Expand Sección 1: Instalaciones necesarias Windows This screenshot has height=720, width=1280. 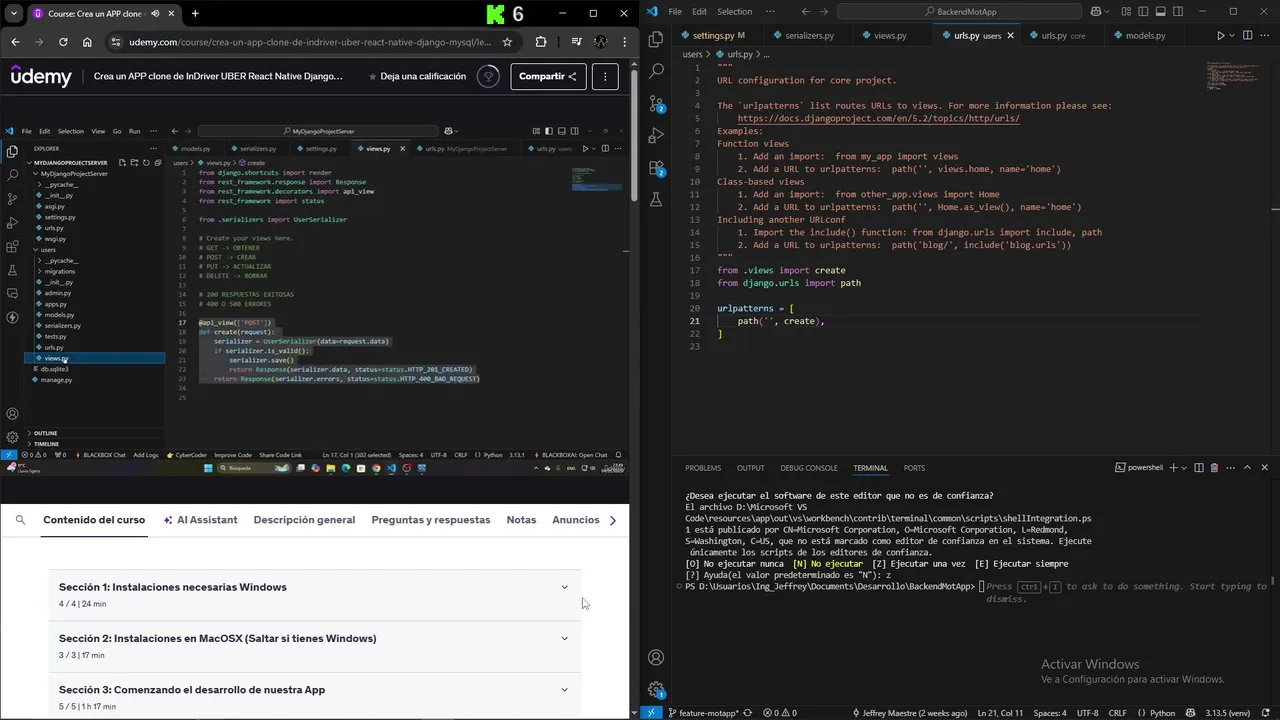(315, 595)
